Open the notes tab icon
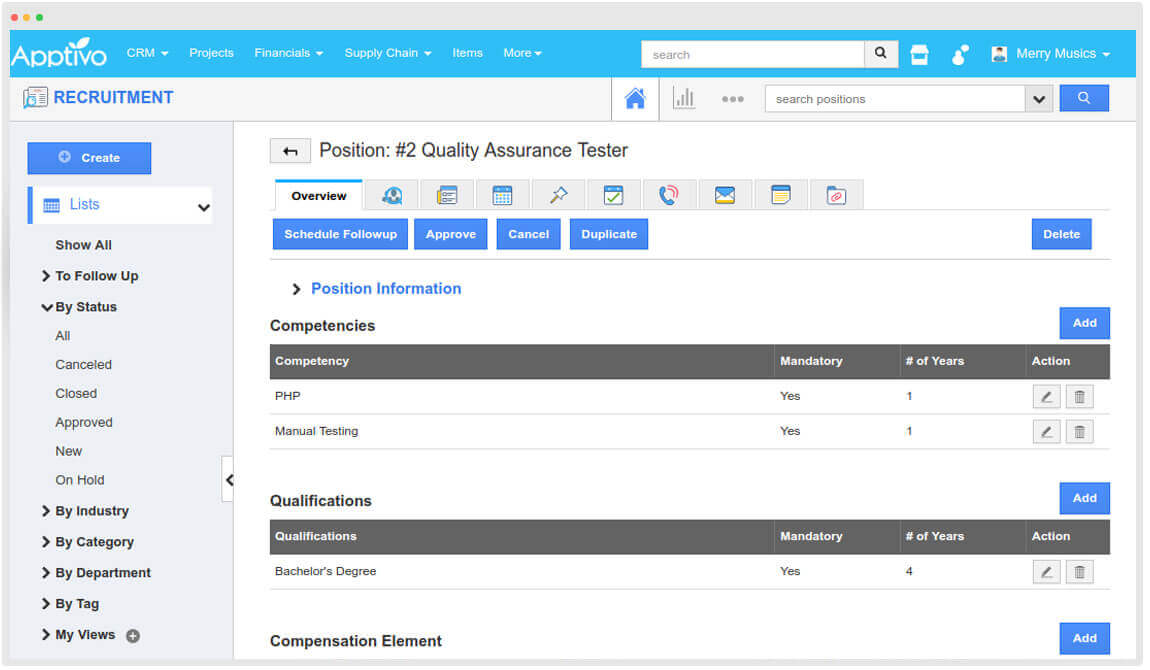1150x670 pixels. (781, 196)
